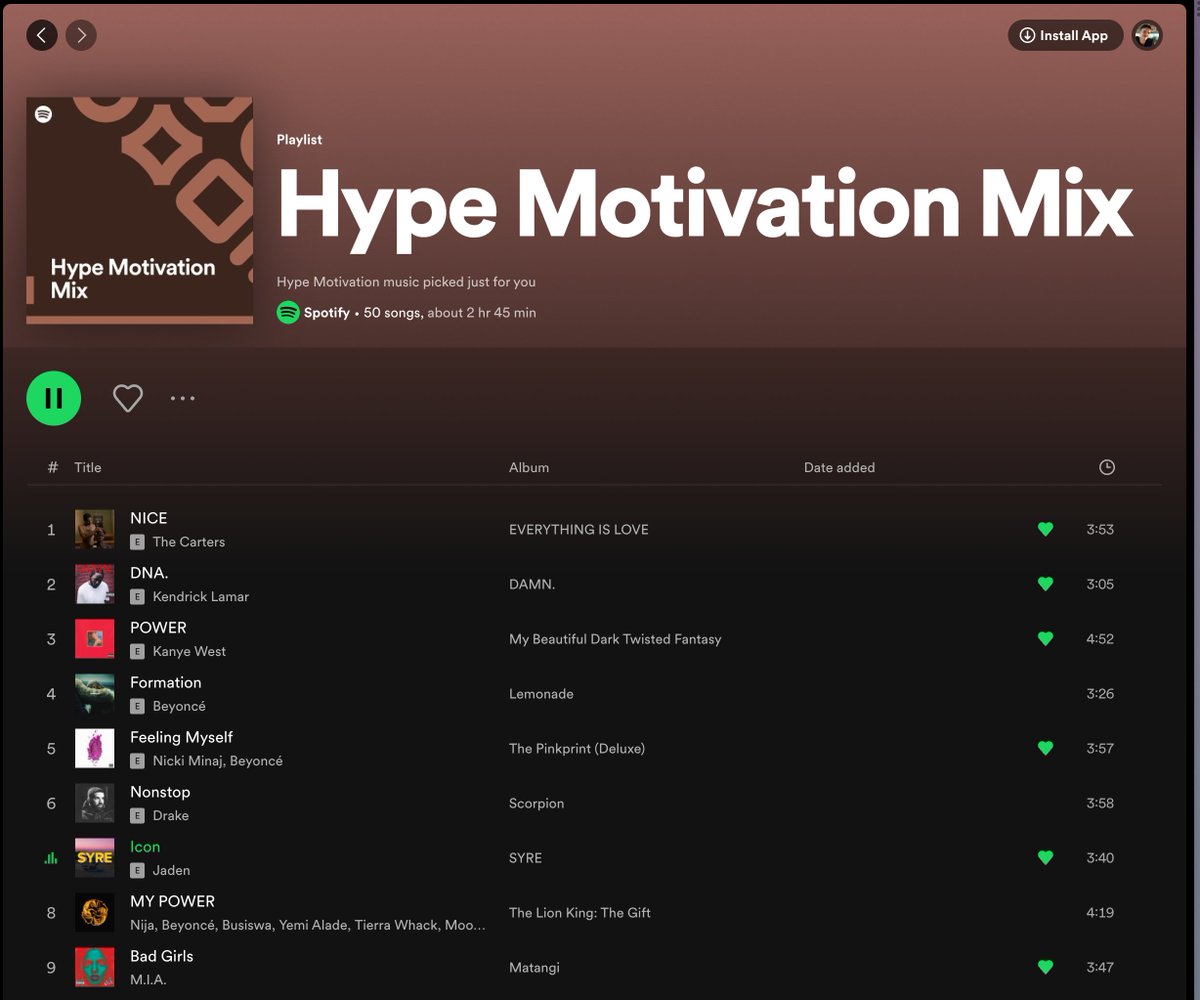Select the song title MY POWER
This screenshot has width=1200, height=1000.
click(x=172, y=901)
